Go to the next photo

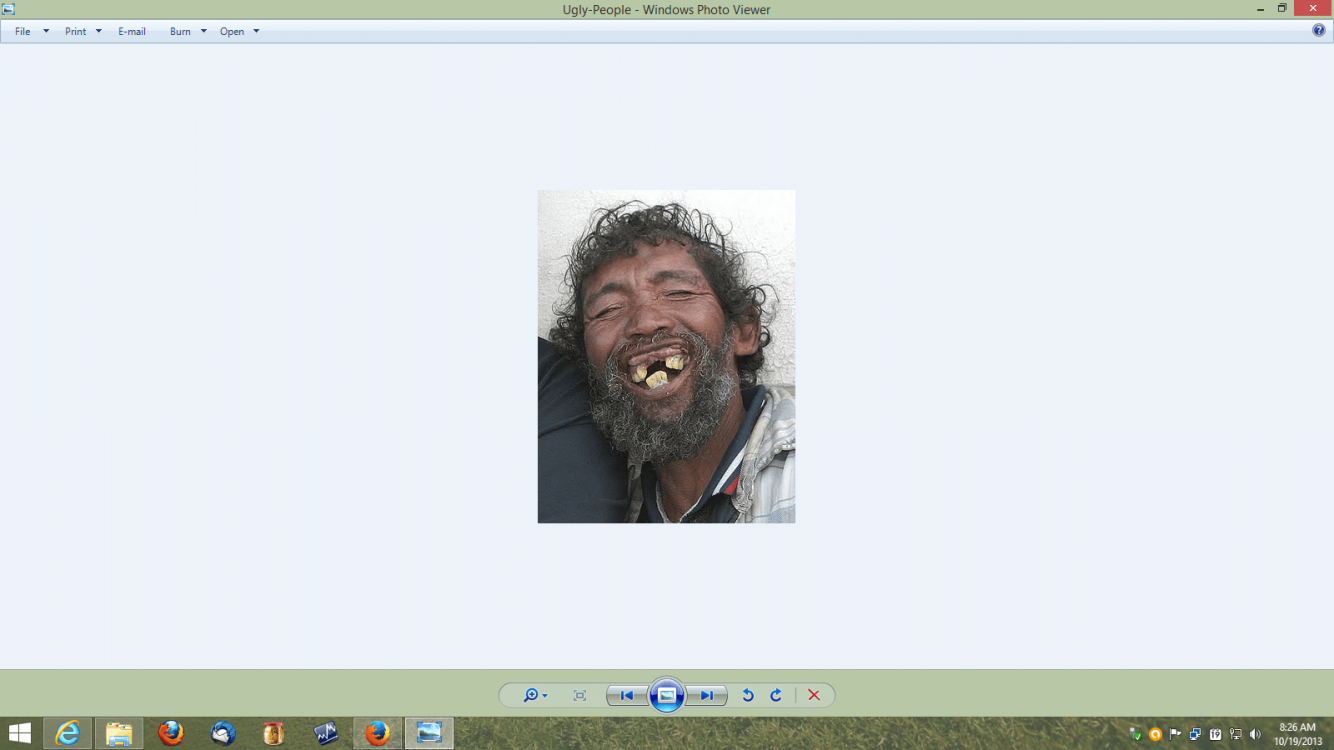tap(707, 695)
